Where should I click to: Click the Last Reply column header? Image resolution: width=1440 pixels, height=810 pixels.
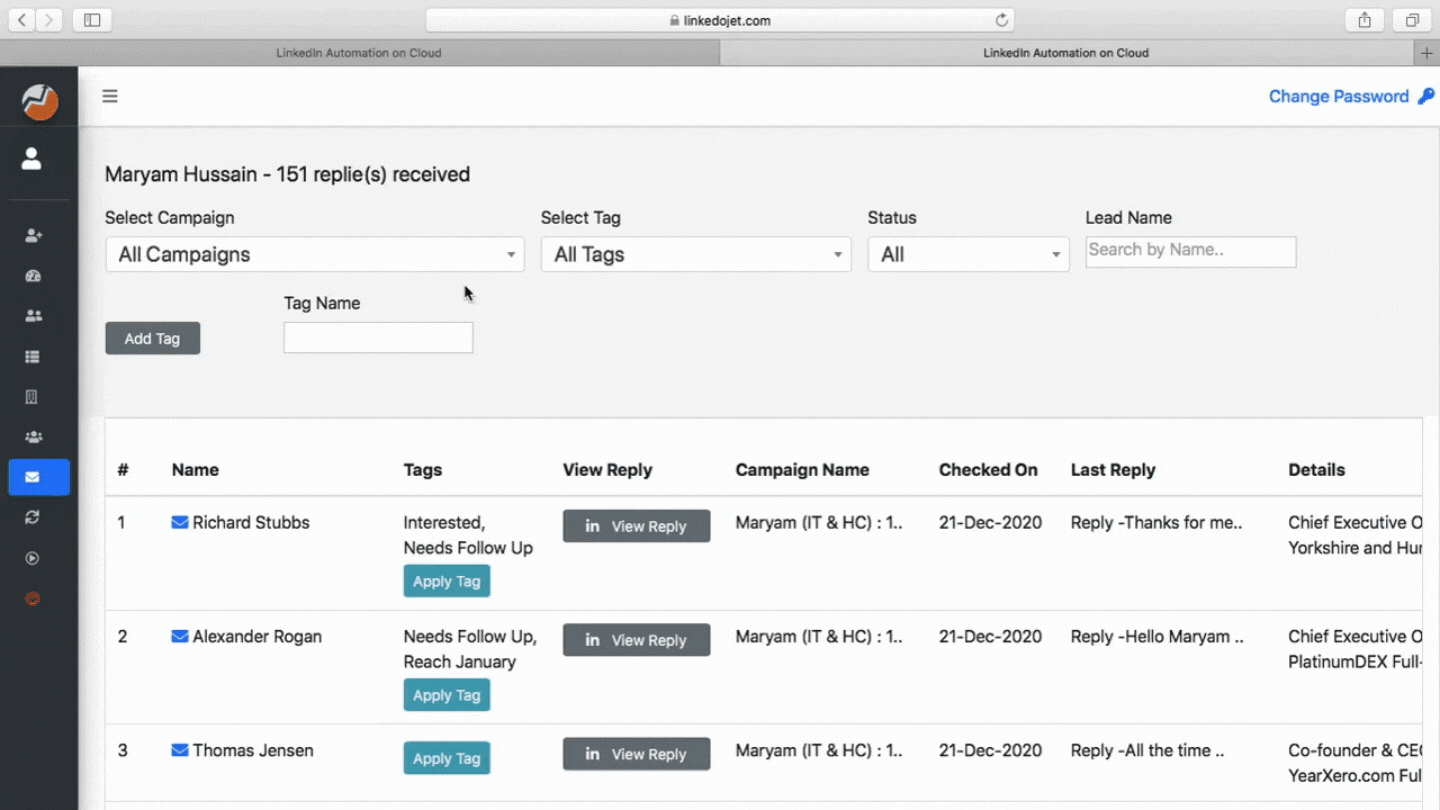tap(1113, 470)
